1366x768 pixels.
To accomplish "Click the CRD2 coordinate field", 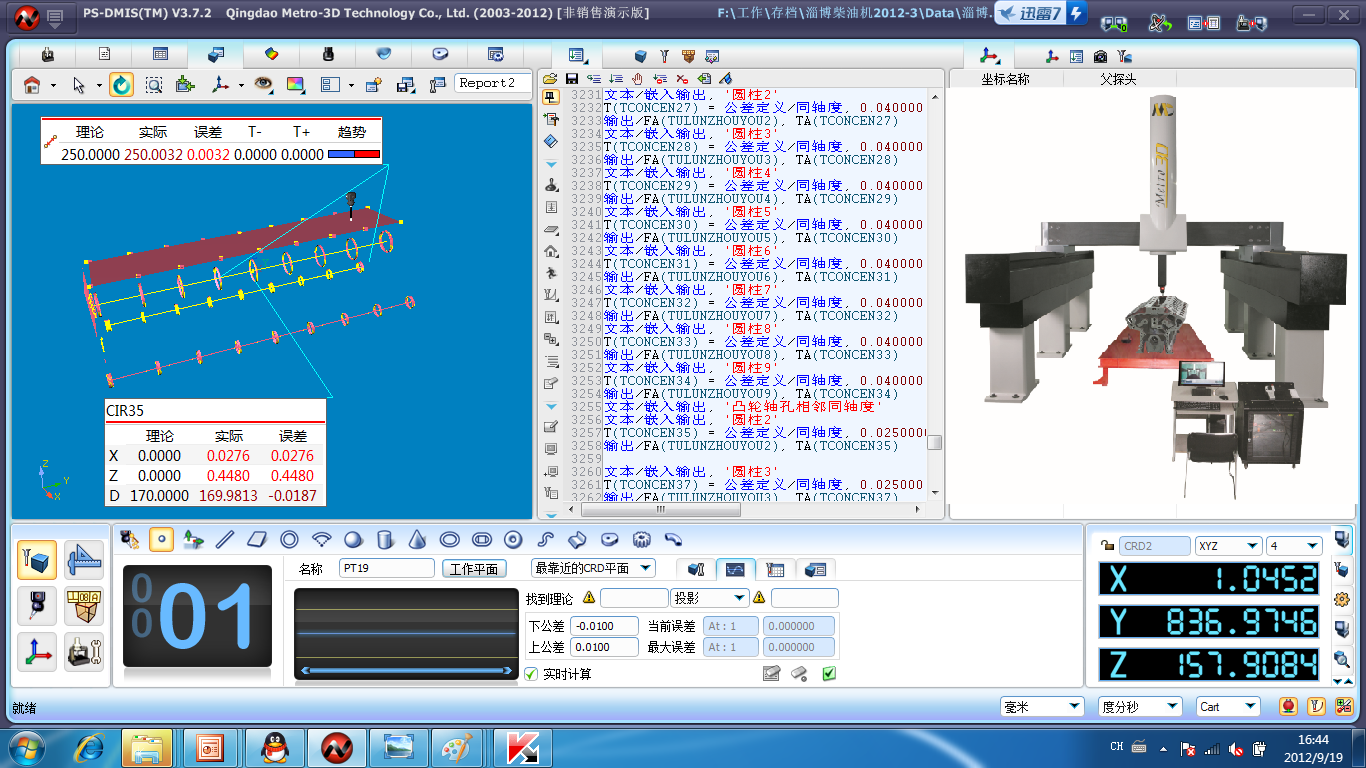I will click(1155, 546).
